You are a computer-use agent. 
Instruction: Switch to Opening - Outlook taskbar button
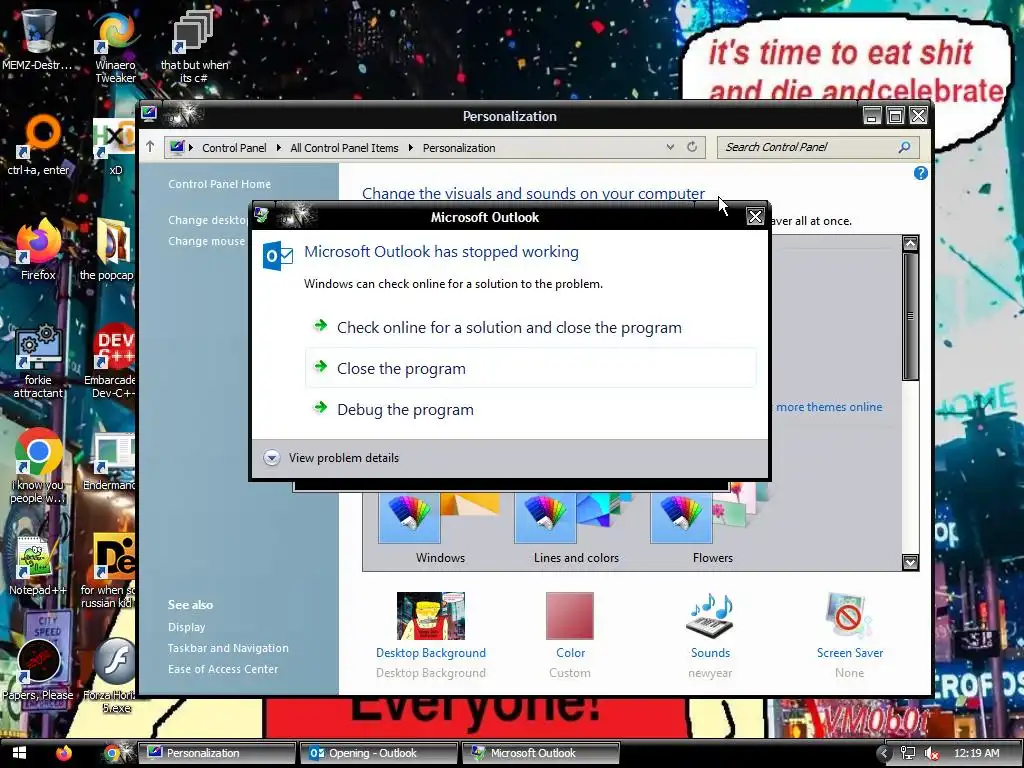(x=379, y=753)
